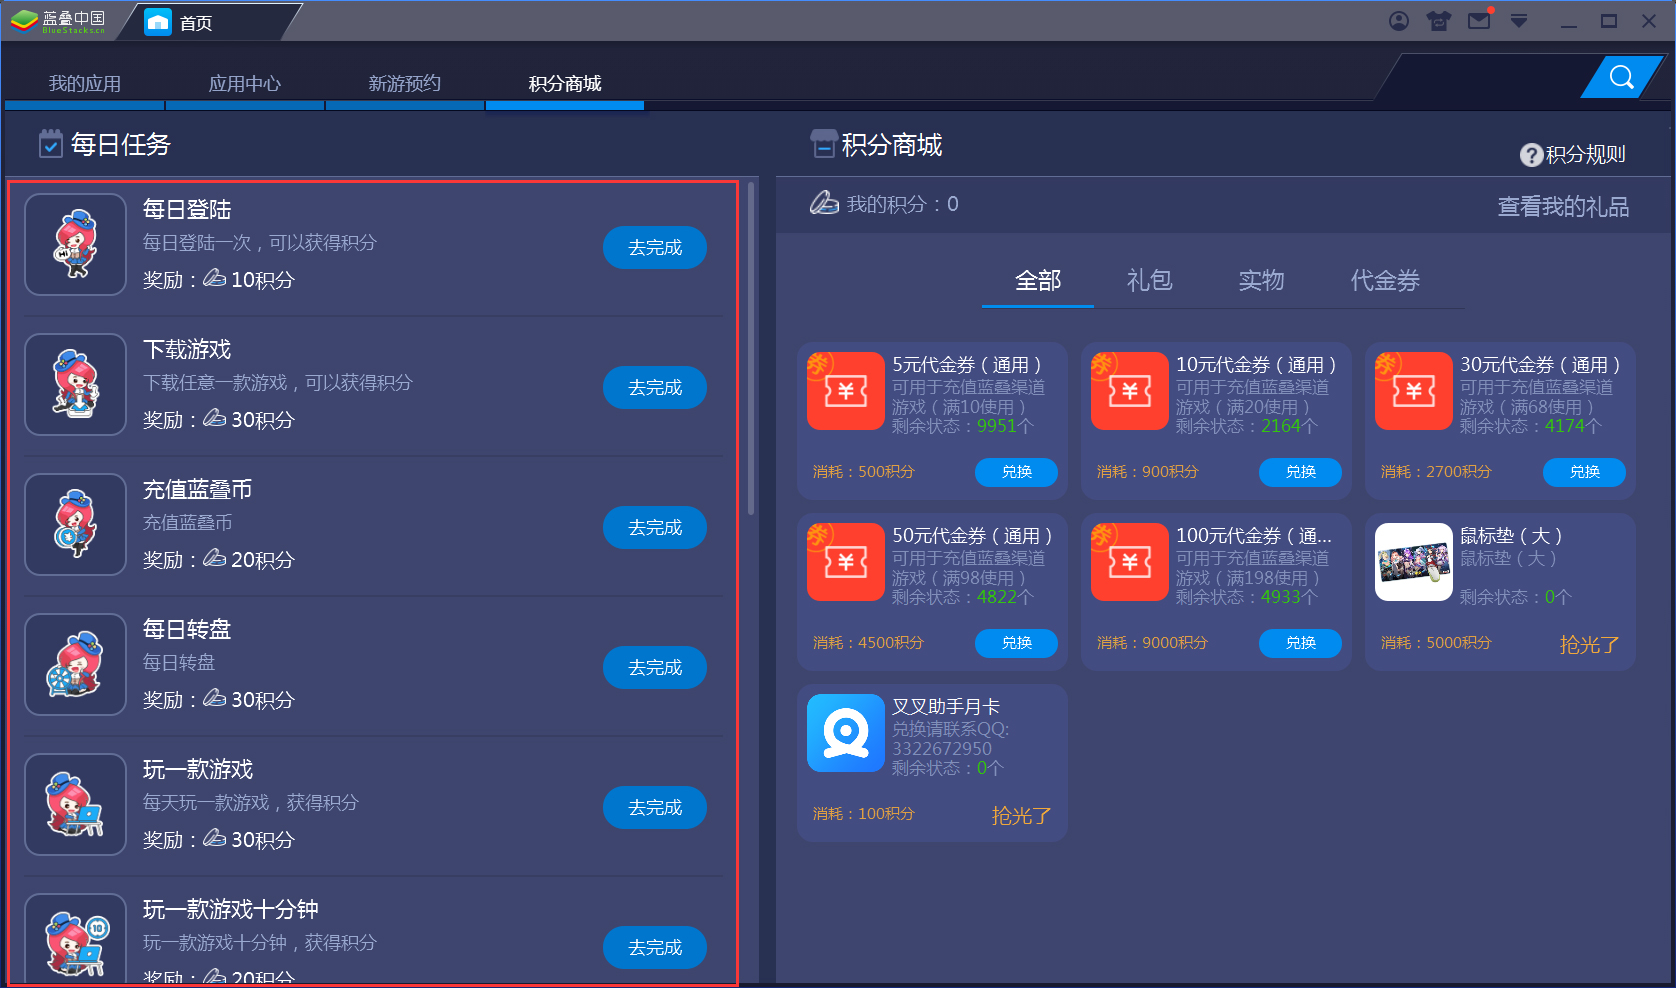Viewport: 1676px width, 988px height.
Task: Select the 实物 category tab
Action: 1261,281
